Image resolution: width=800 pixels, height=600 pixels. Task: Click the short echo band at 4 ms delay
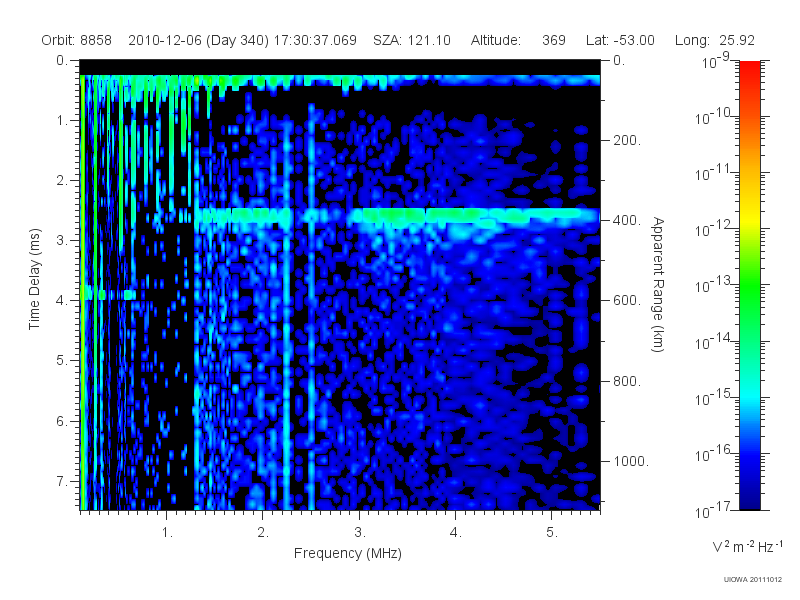(108, 295)
